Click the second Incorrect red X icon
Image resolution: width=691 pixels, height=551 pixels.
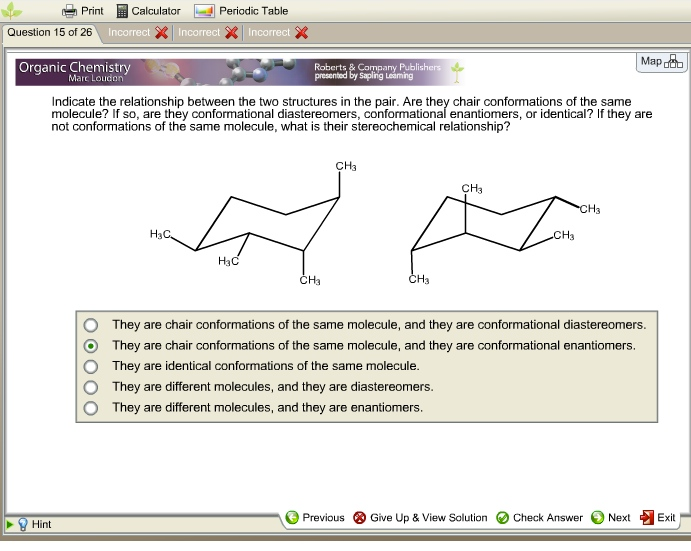pos(231,33)
